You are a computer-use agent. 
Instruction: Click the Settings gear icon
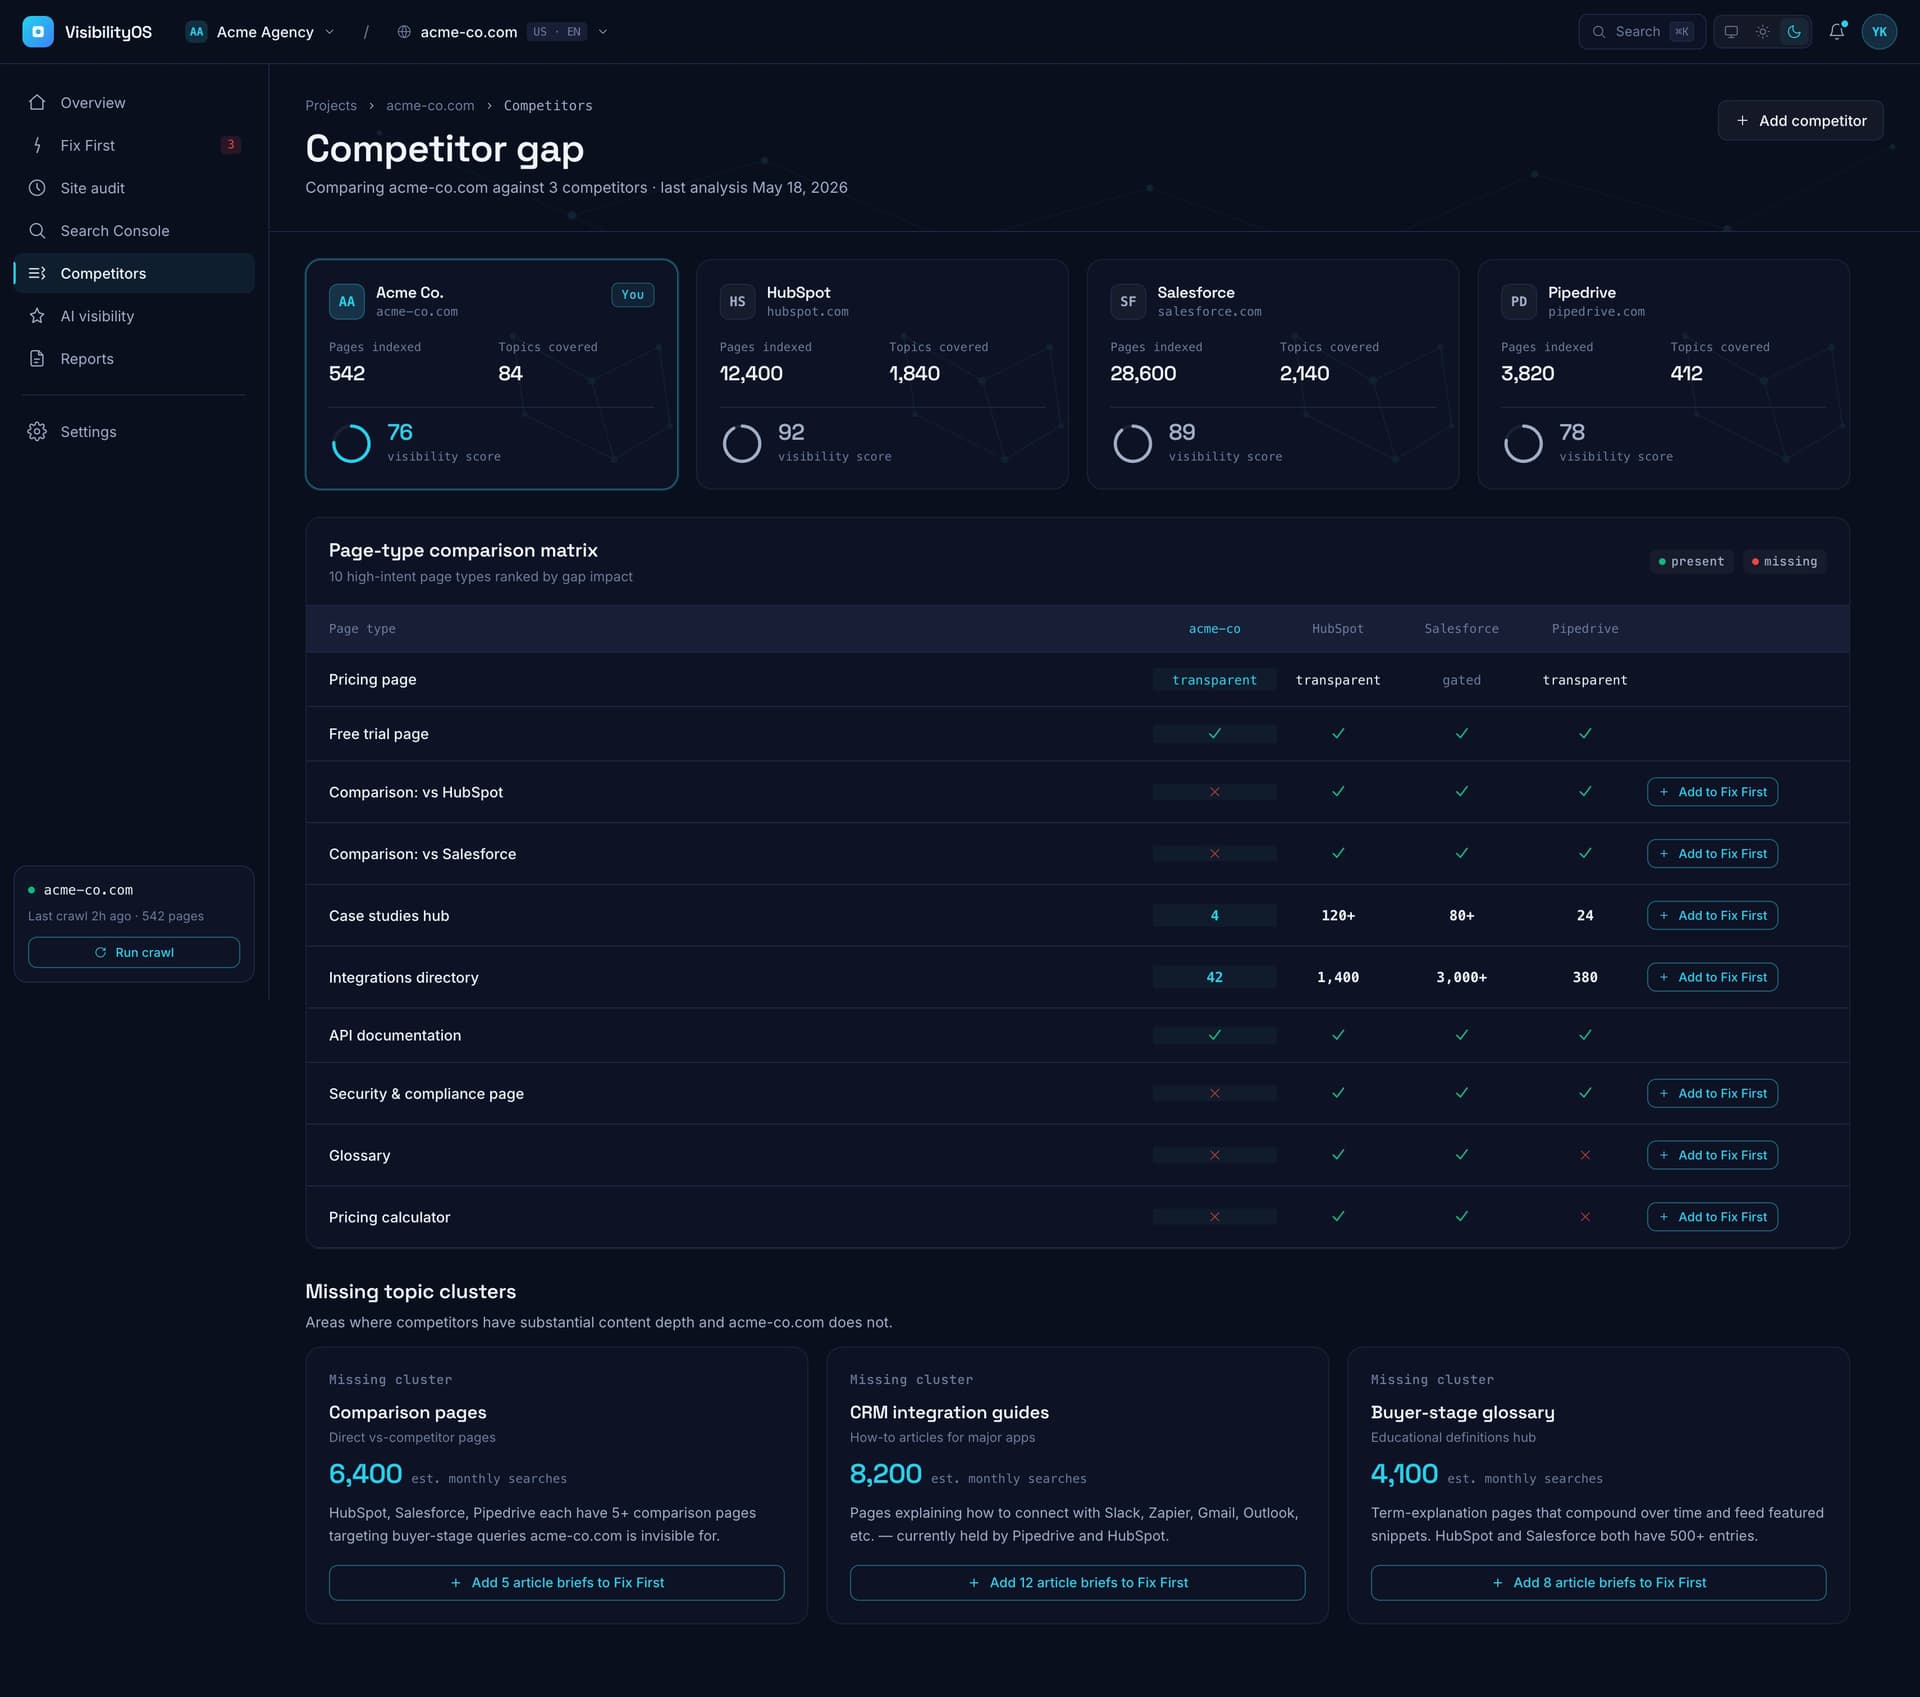[37, 432]
